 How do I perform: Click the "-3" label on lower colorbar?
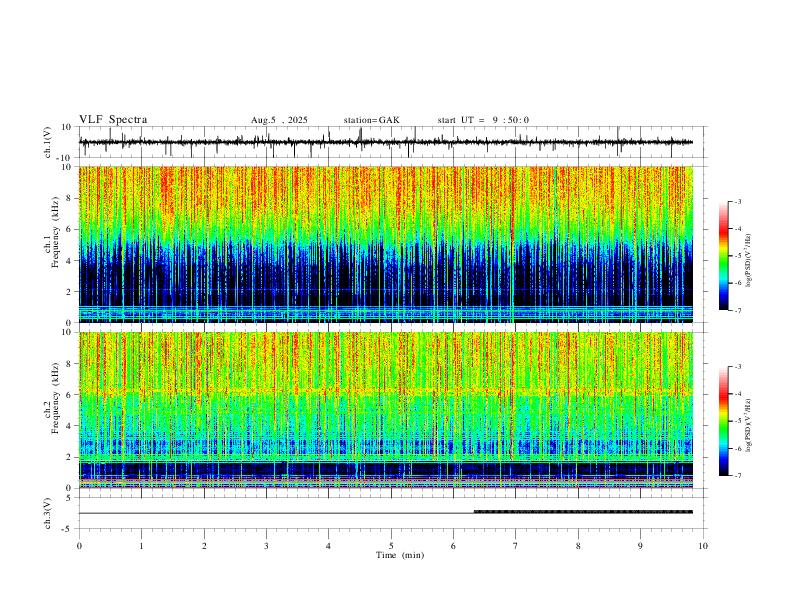[x=737, y=366]
